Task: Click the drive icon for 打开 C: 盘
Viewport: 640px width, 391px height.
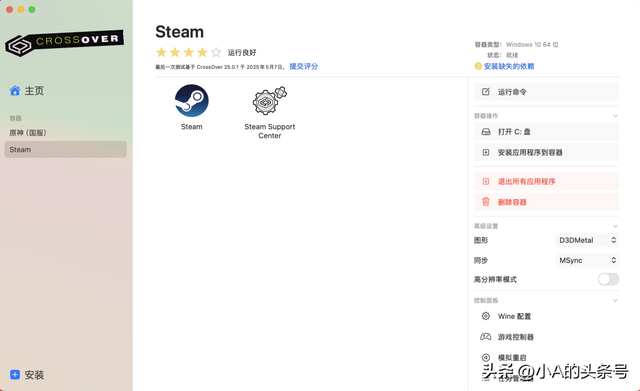Action: (x=486, y=132)
